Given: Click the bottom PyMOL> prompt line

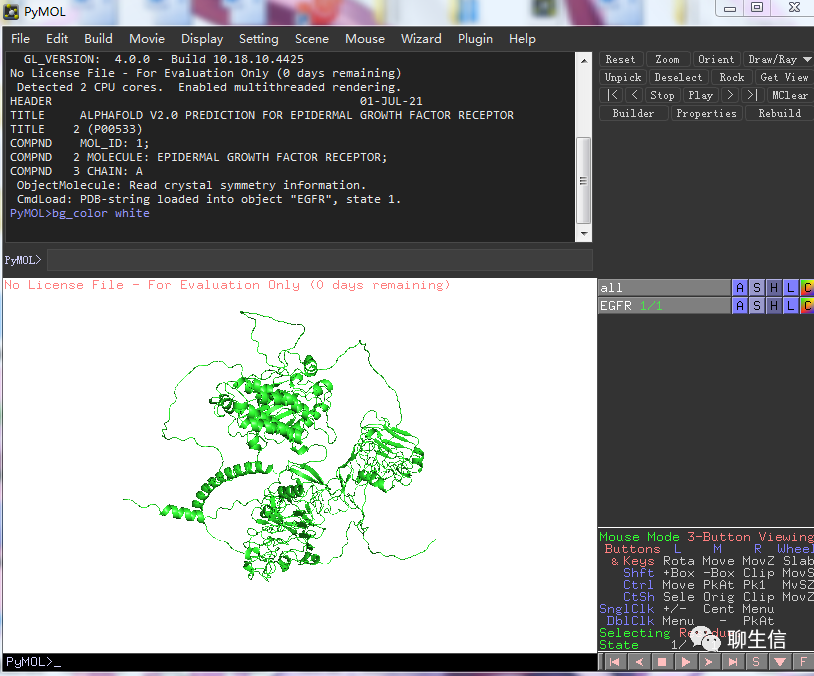Looking at the screenshot, I should (x=300, y=662).
